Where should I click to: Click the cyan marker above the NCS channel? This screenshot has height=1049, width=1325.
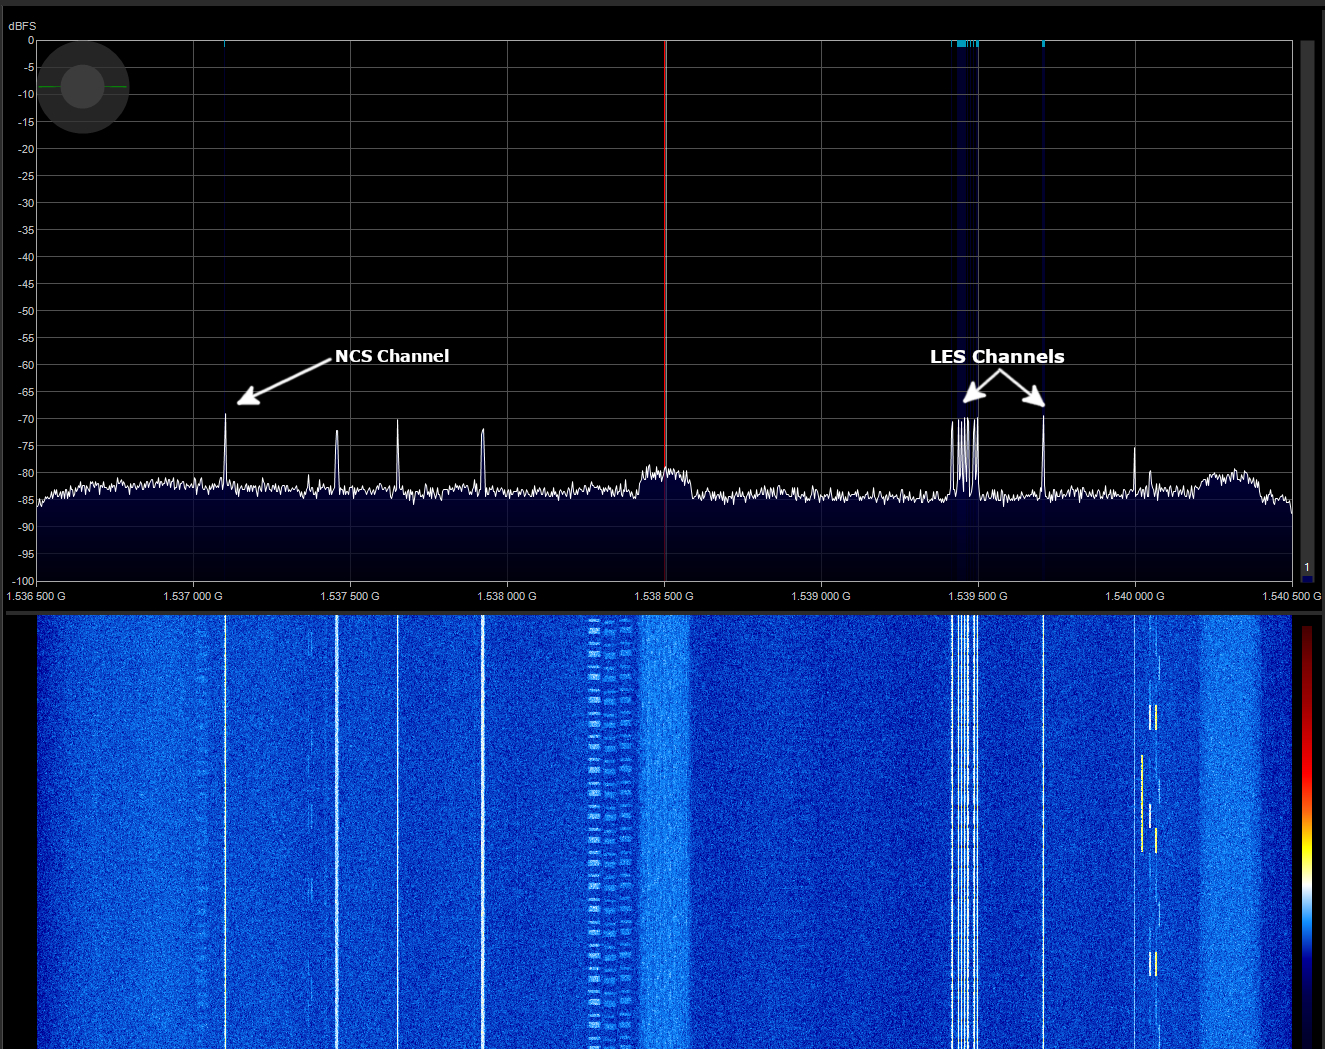coord(225,44)
